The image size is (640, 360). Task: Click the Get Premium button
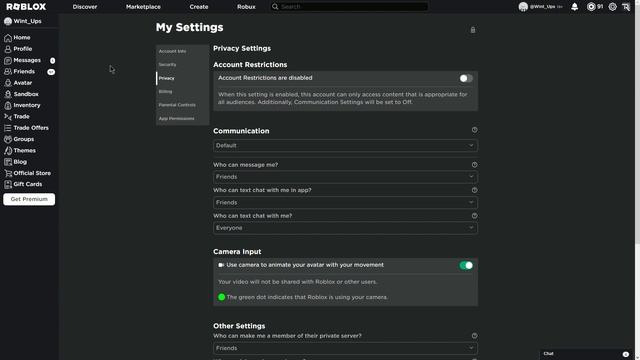point(29,199)
